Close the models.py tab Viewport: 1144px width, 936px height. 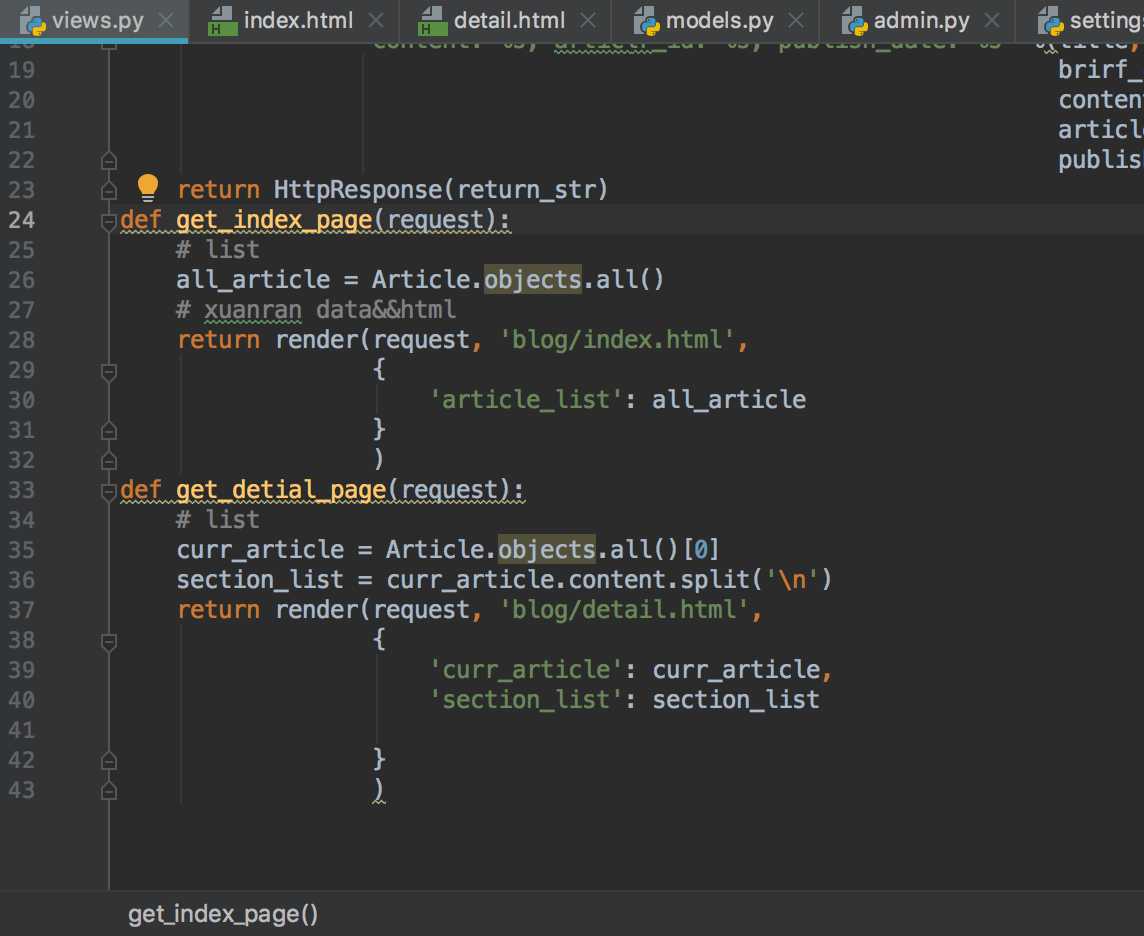pyautogui.click(x=796, y=20)
